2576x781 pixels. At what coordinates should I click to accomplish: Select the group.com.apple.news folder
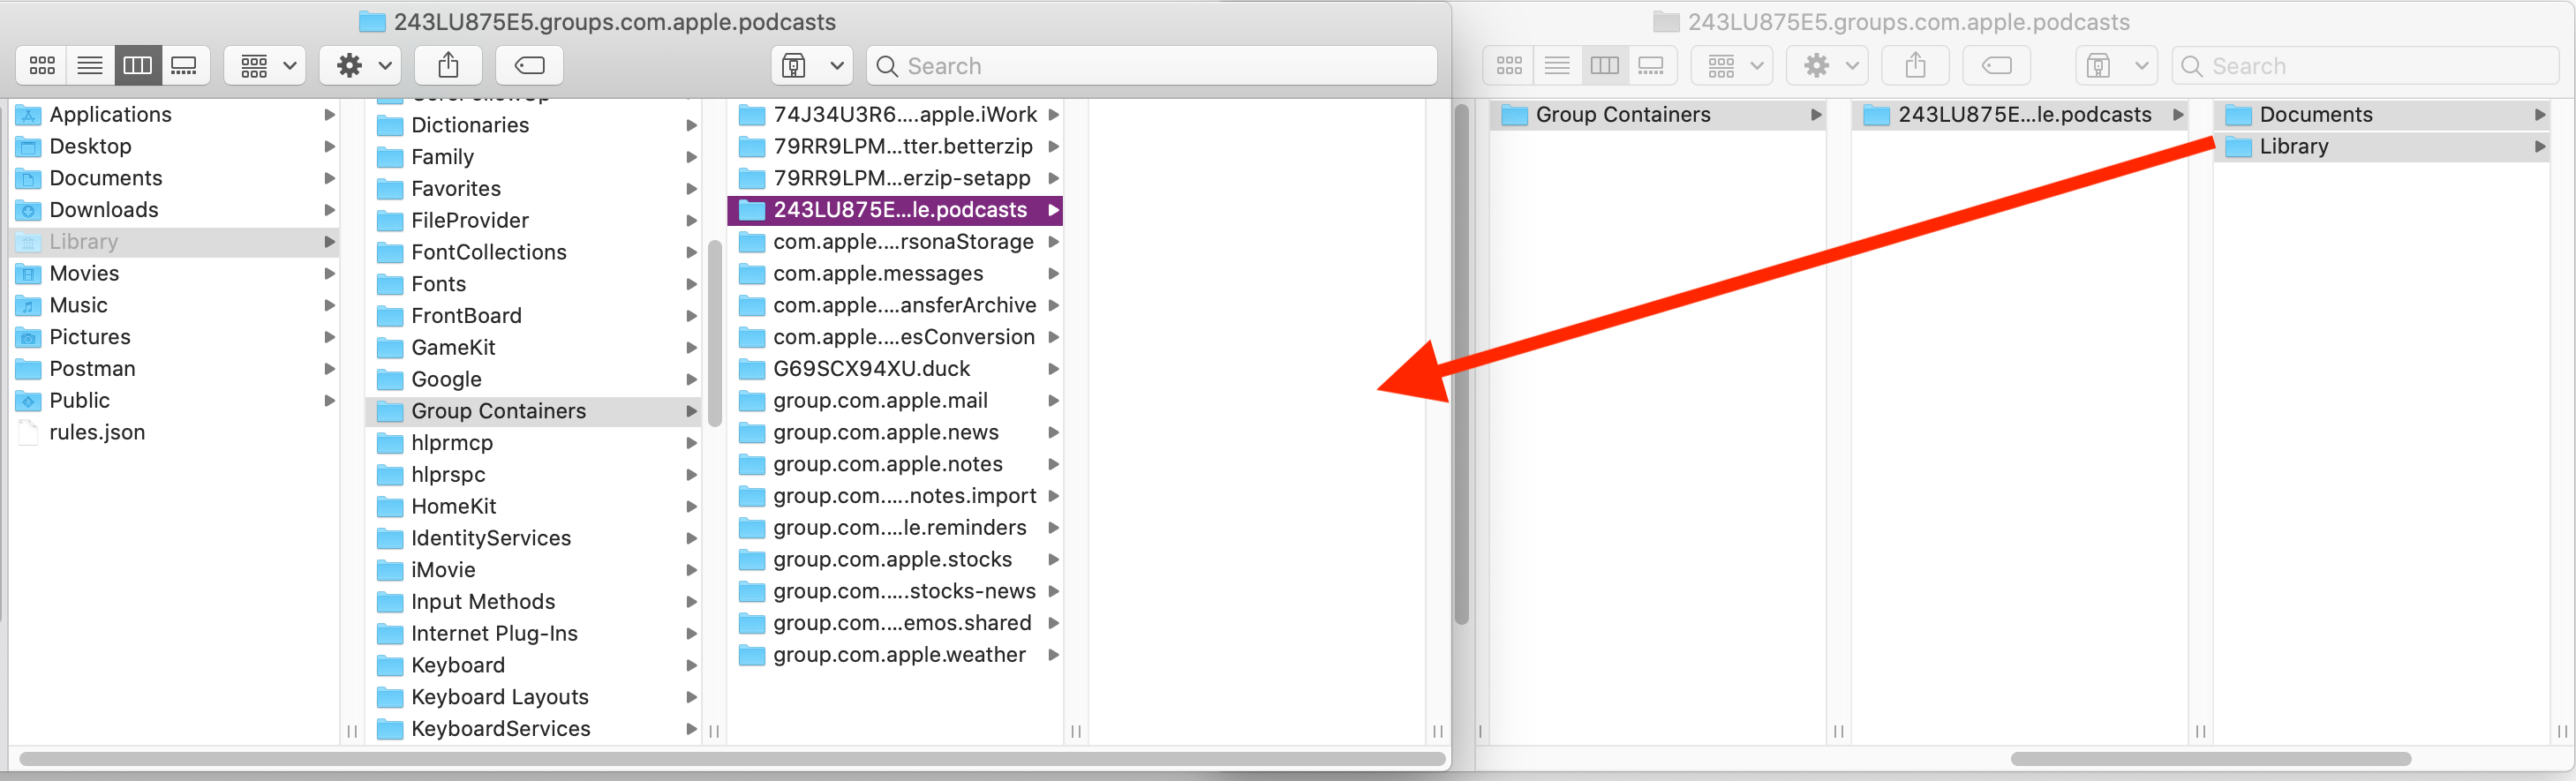pyautogui.click(x=896, y=432)
